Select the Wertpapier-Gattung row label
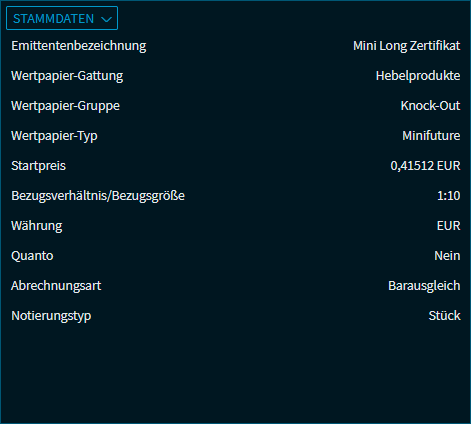 [x=67, y=76]
